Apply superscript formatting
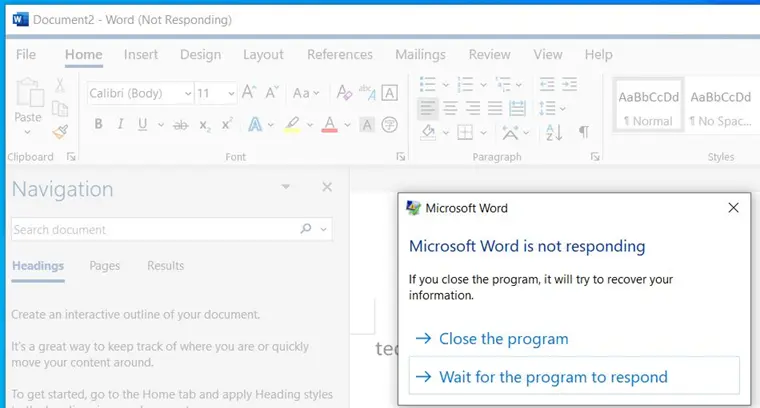Screen dimensions: 760x408 [227, 124]
